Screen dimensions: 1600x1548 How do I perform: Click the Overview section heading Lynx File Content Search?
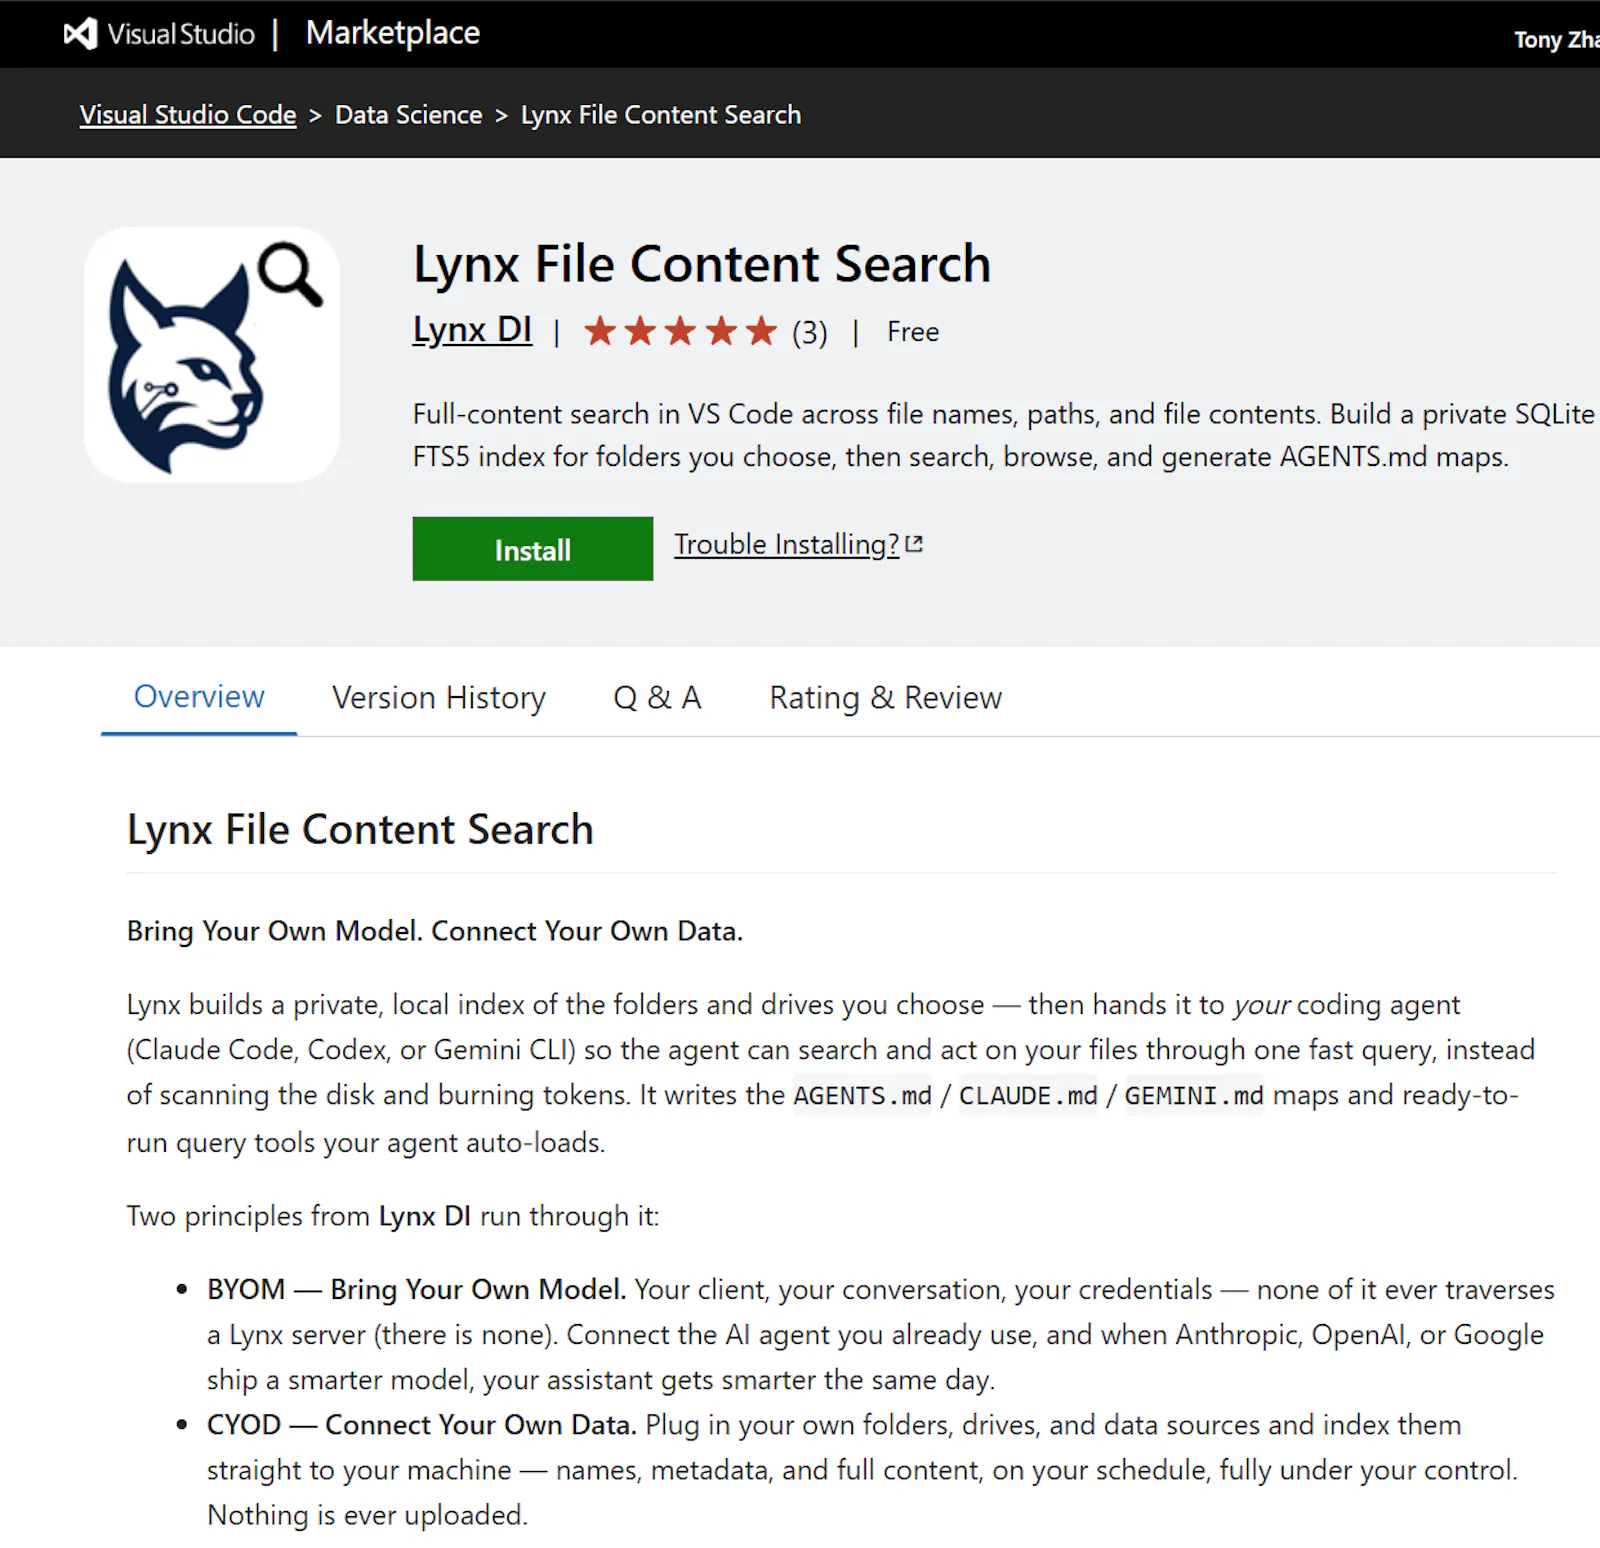pyautogui.click(x=360, y=829)
